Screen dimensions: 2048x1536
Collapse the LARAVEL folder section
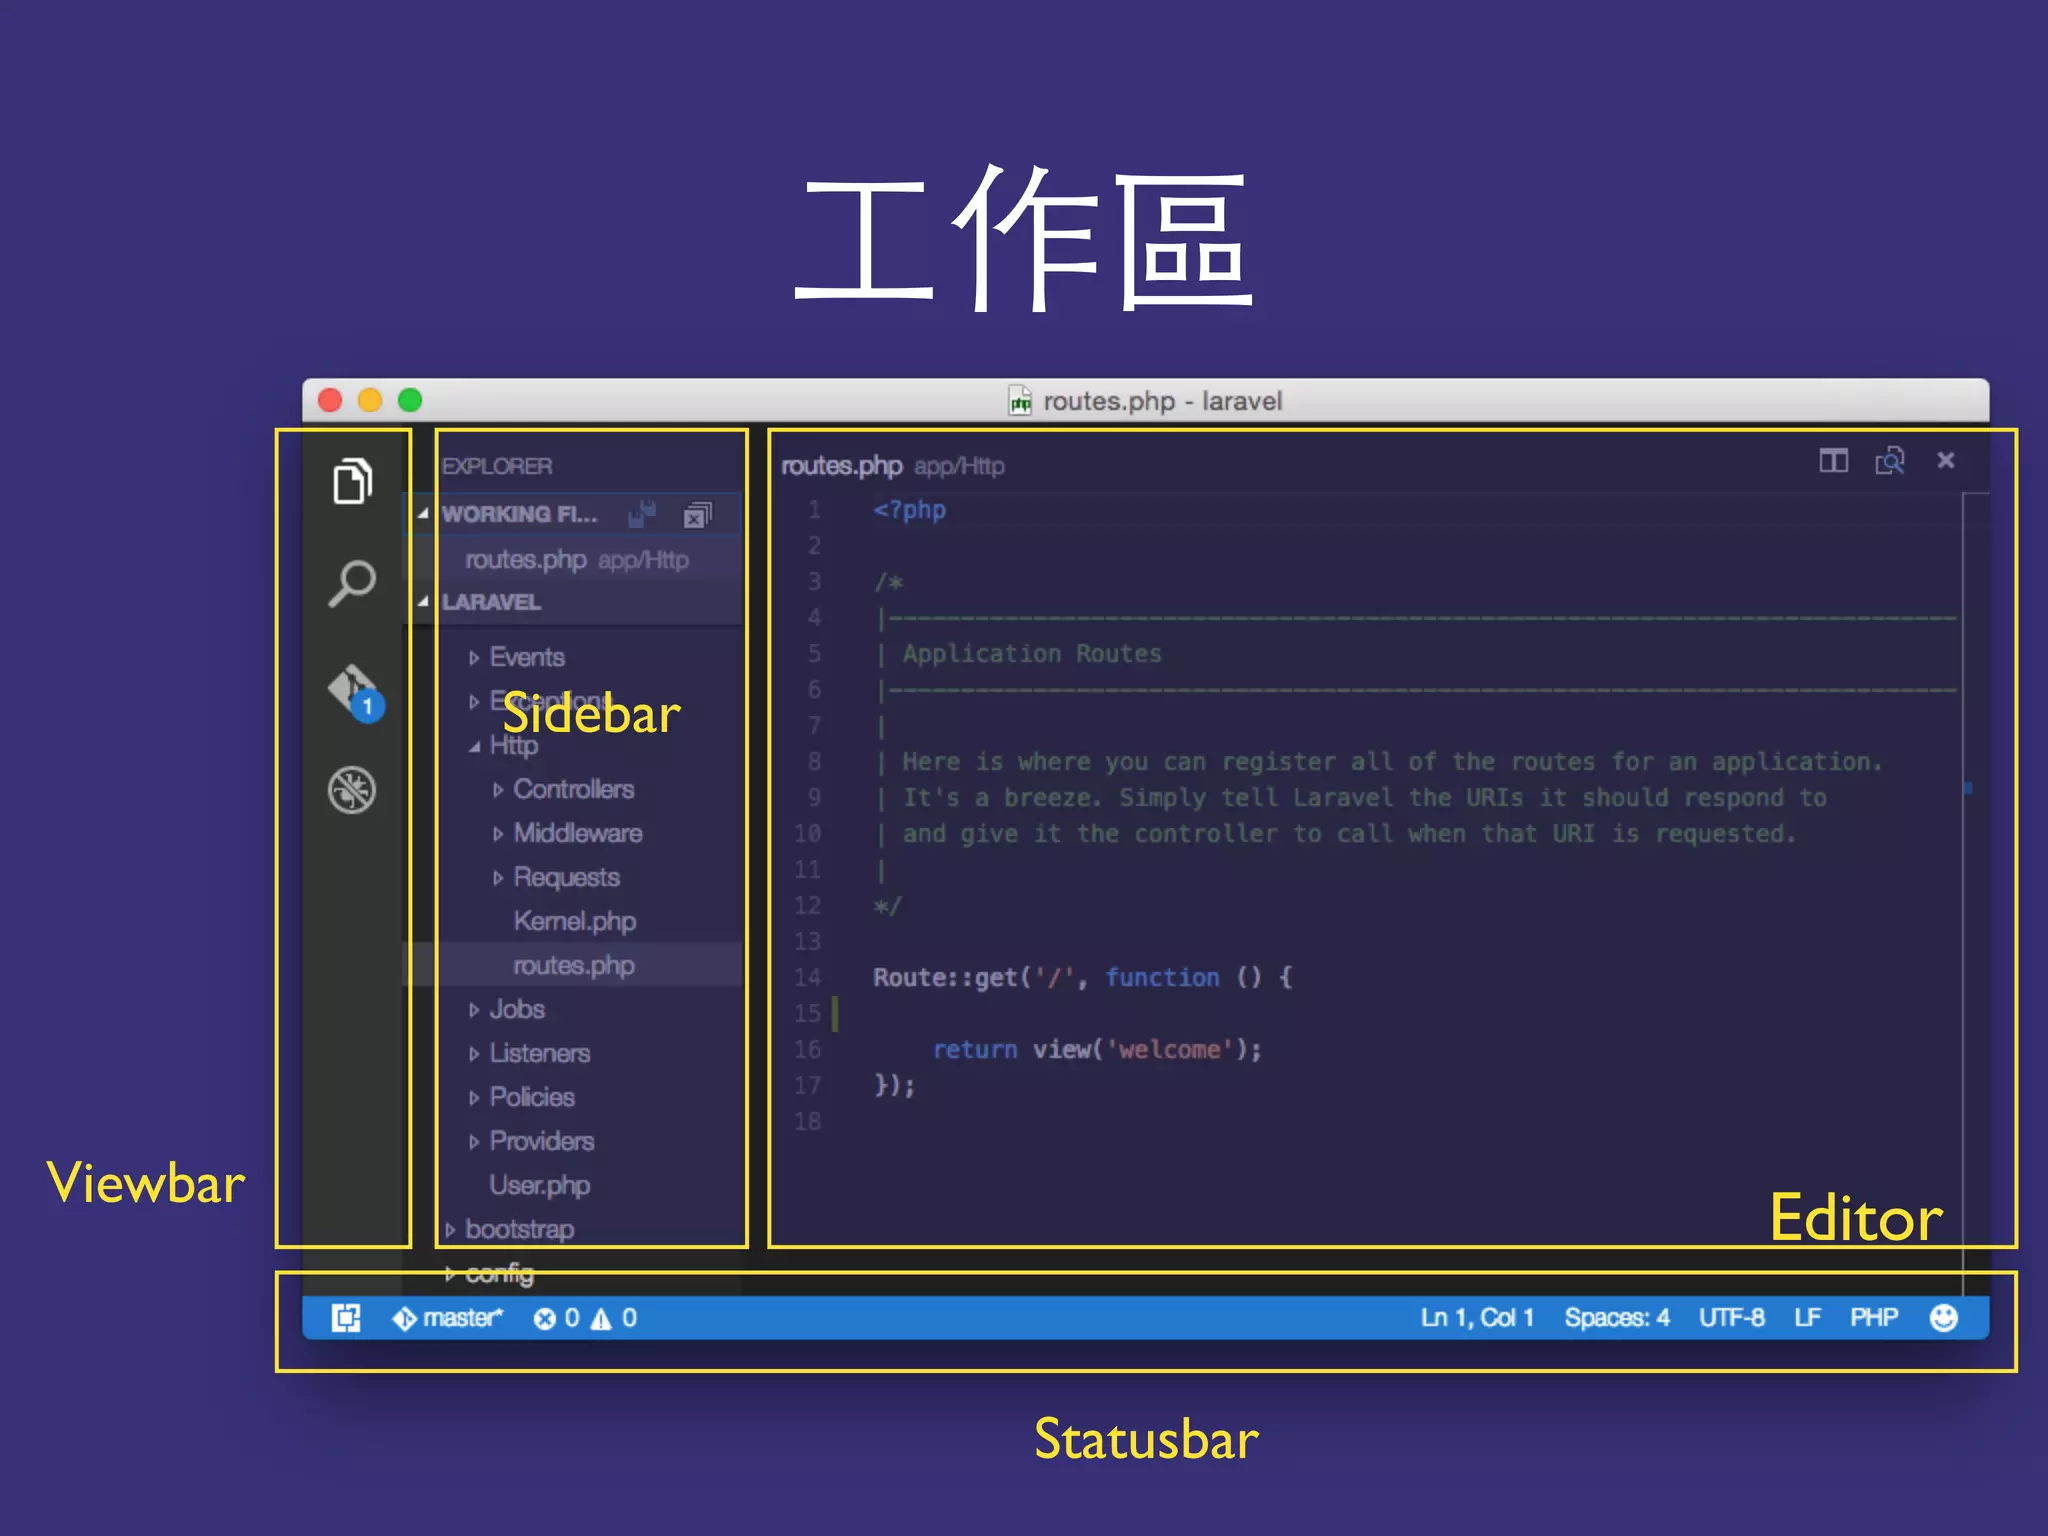click(423, 601)
